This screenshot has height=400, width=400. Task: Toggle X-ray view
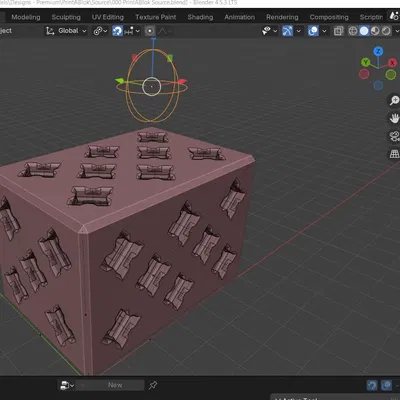click(x=338, y=31)
